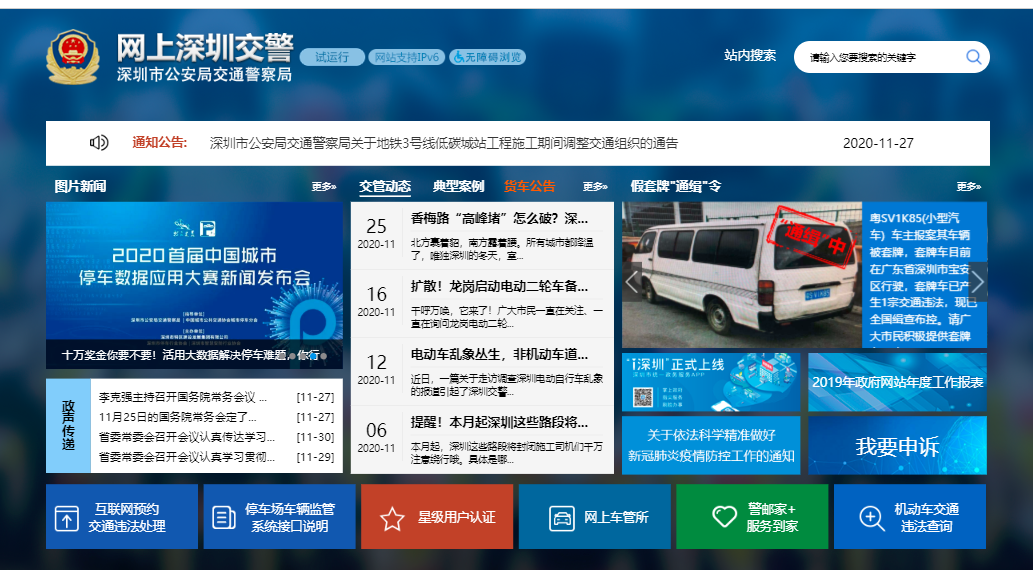The image size is (1033, 570).
Task: Open 2019年政府网站年度工作报表 banner
Action: point(897,382)
